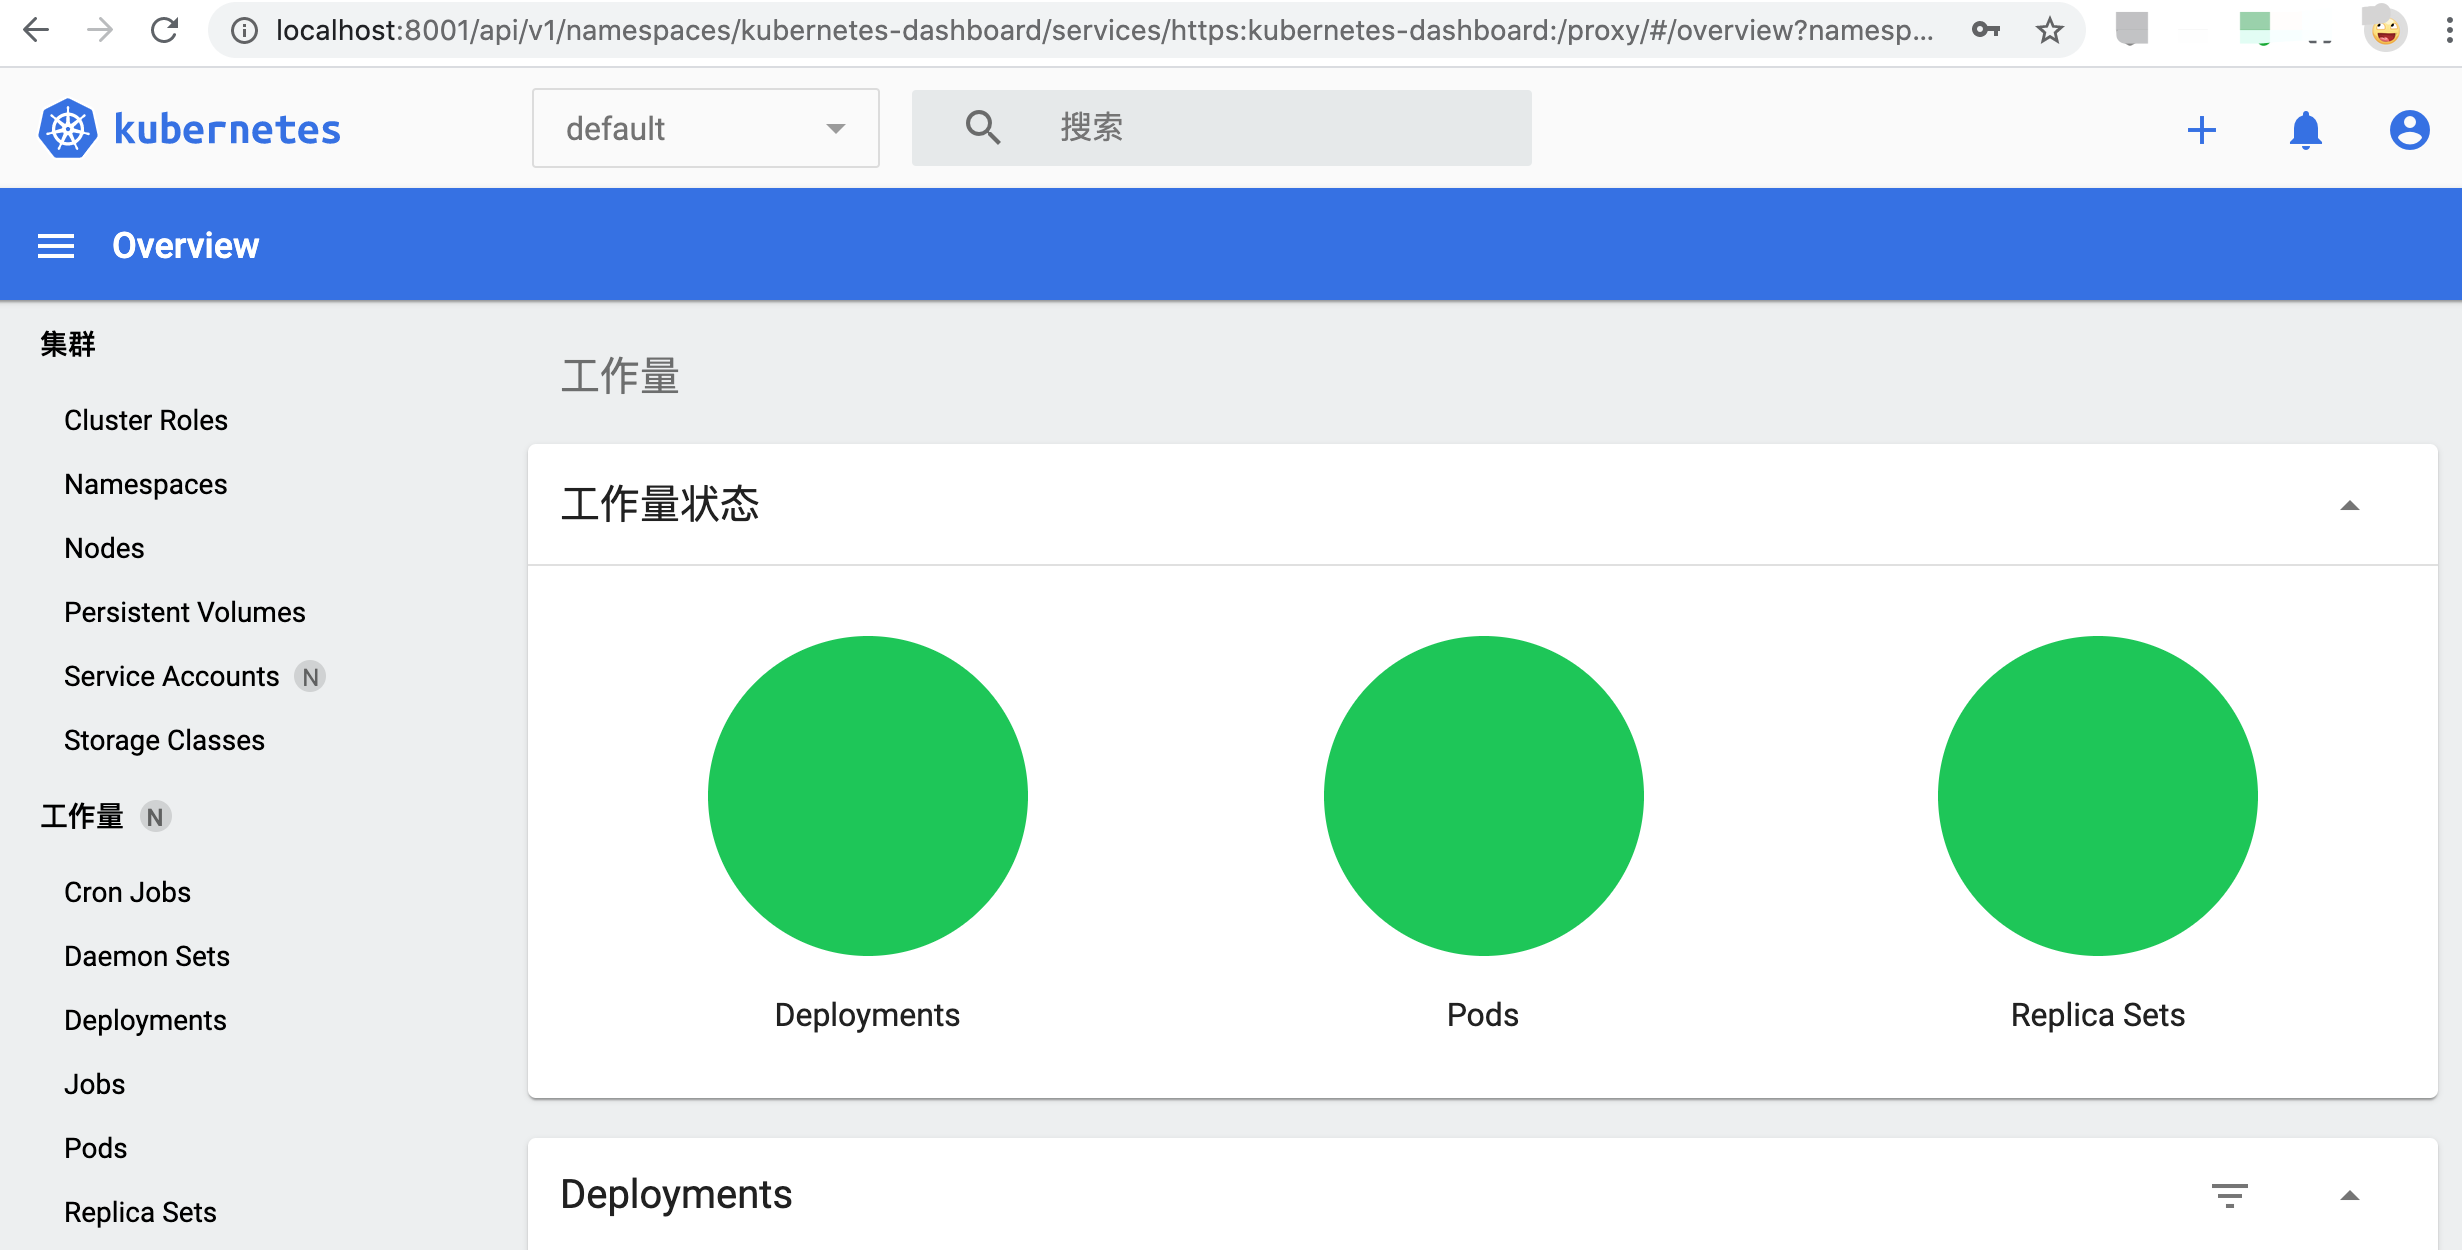Click the Kubernetes helm logo icon
The height and width of the screenshot is (1250, 2462).
(x=68, y=129)
